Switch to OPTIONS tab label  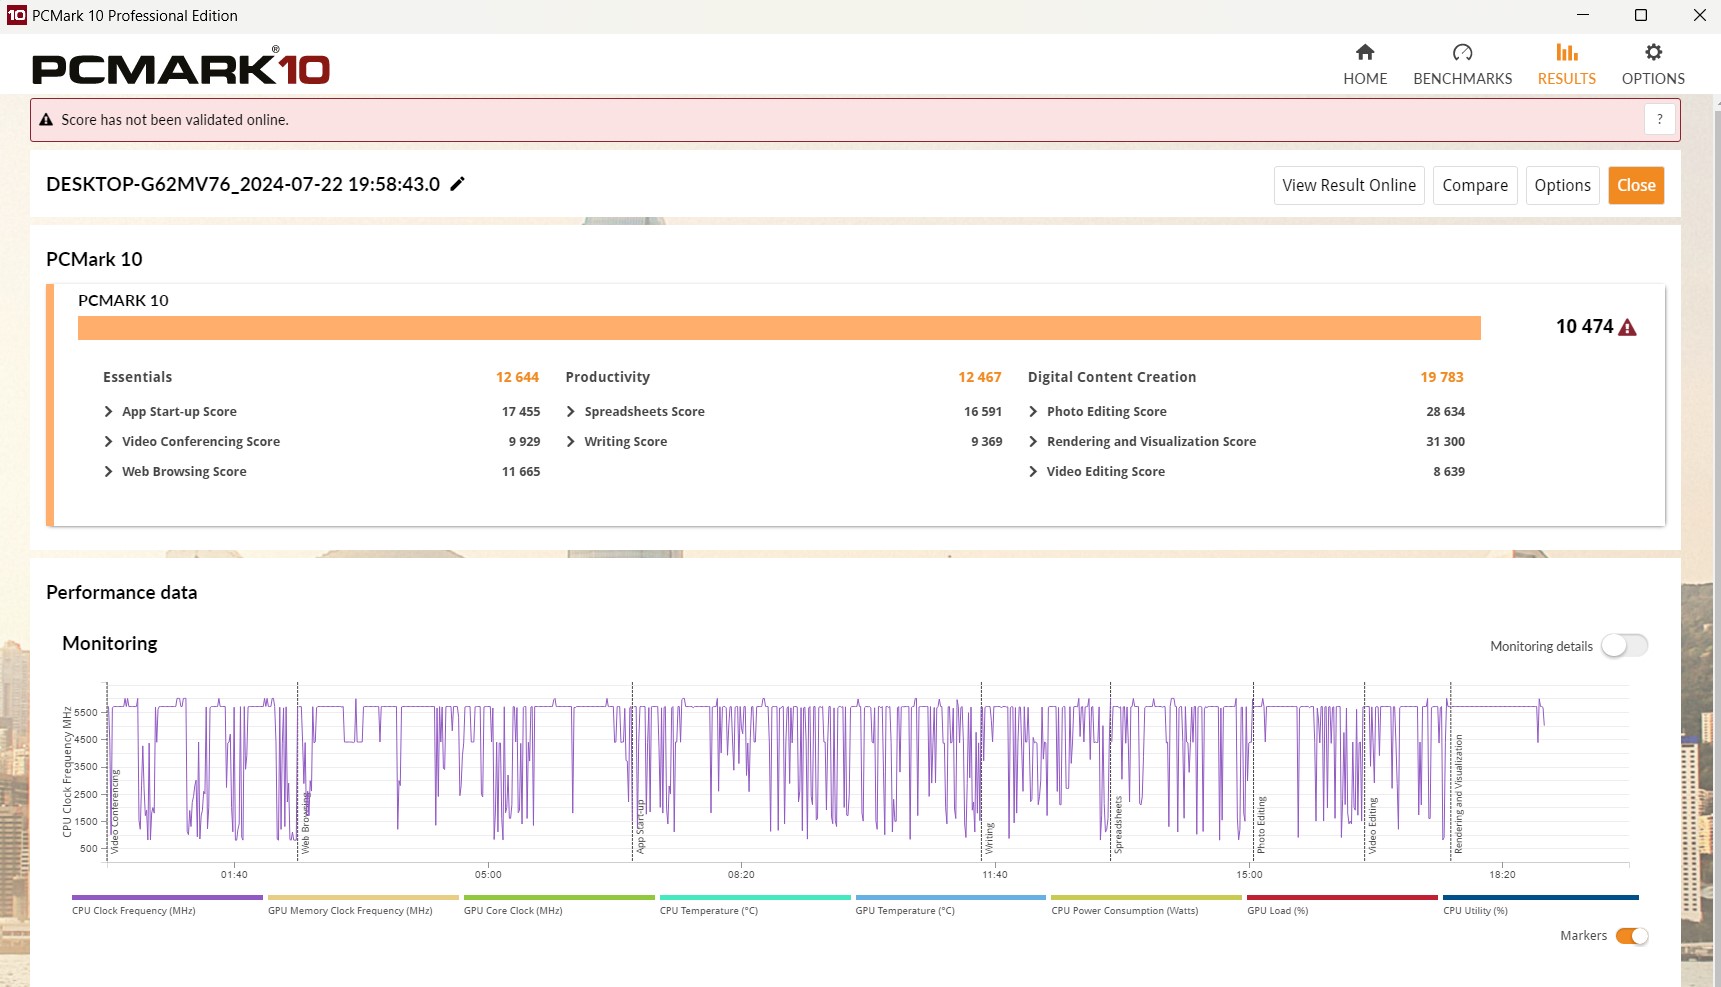click(1653, 79)
